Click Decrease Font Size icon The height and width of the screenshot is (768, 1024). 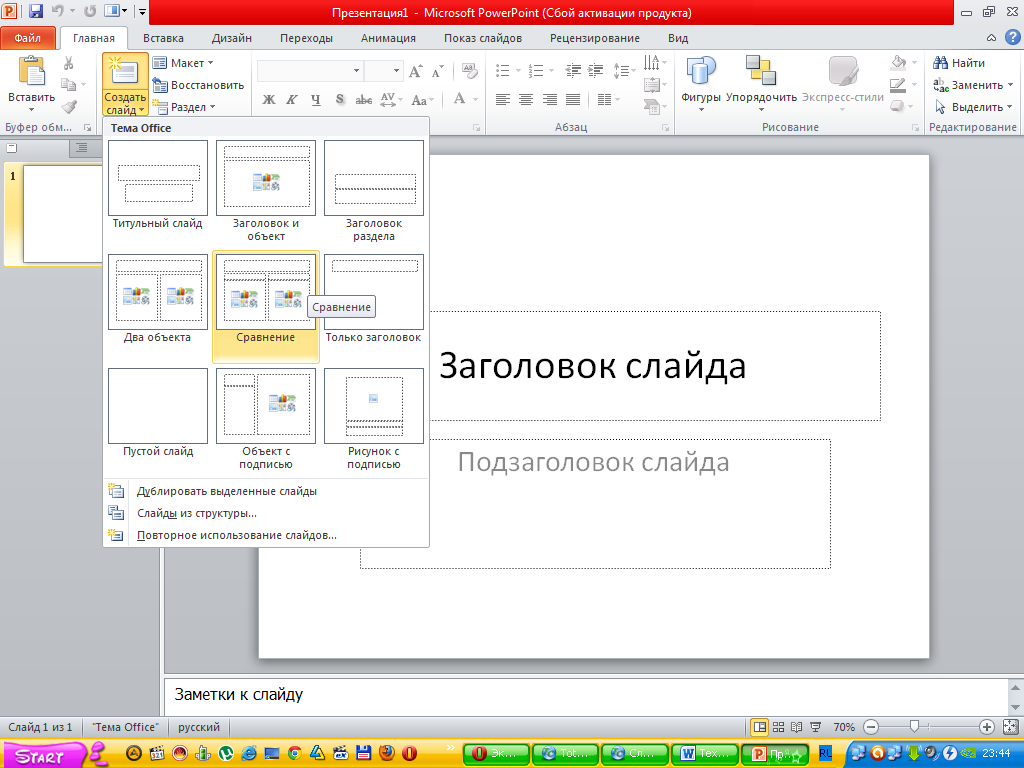click(x=438, y=71)
